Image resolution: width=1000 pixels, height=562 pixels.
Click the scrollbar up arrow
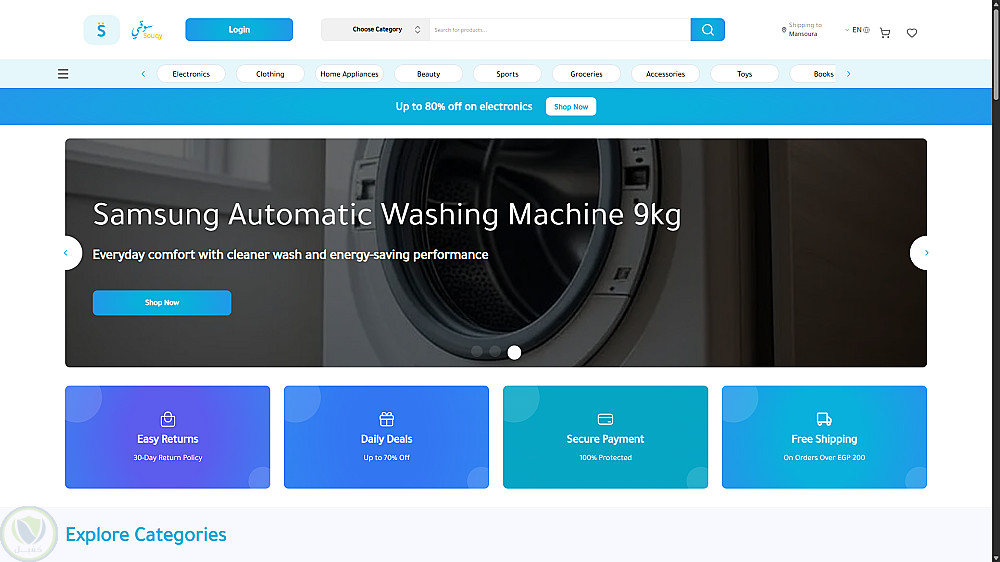click(996, 4)
